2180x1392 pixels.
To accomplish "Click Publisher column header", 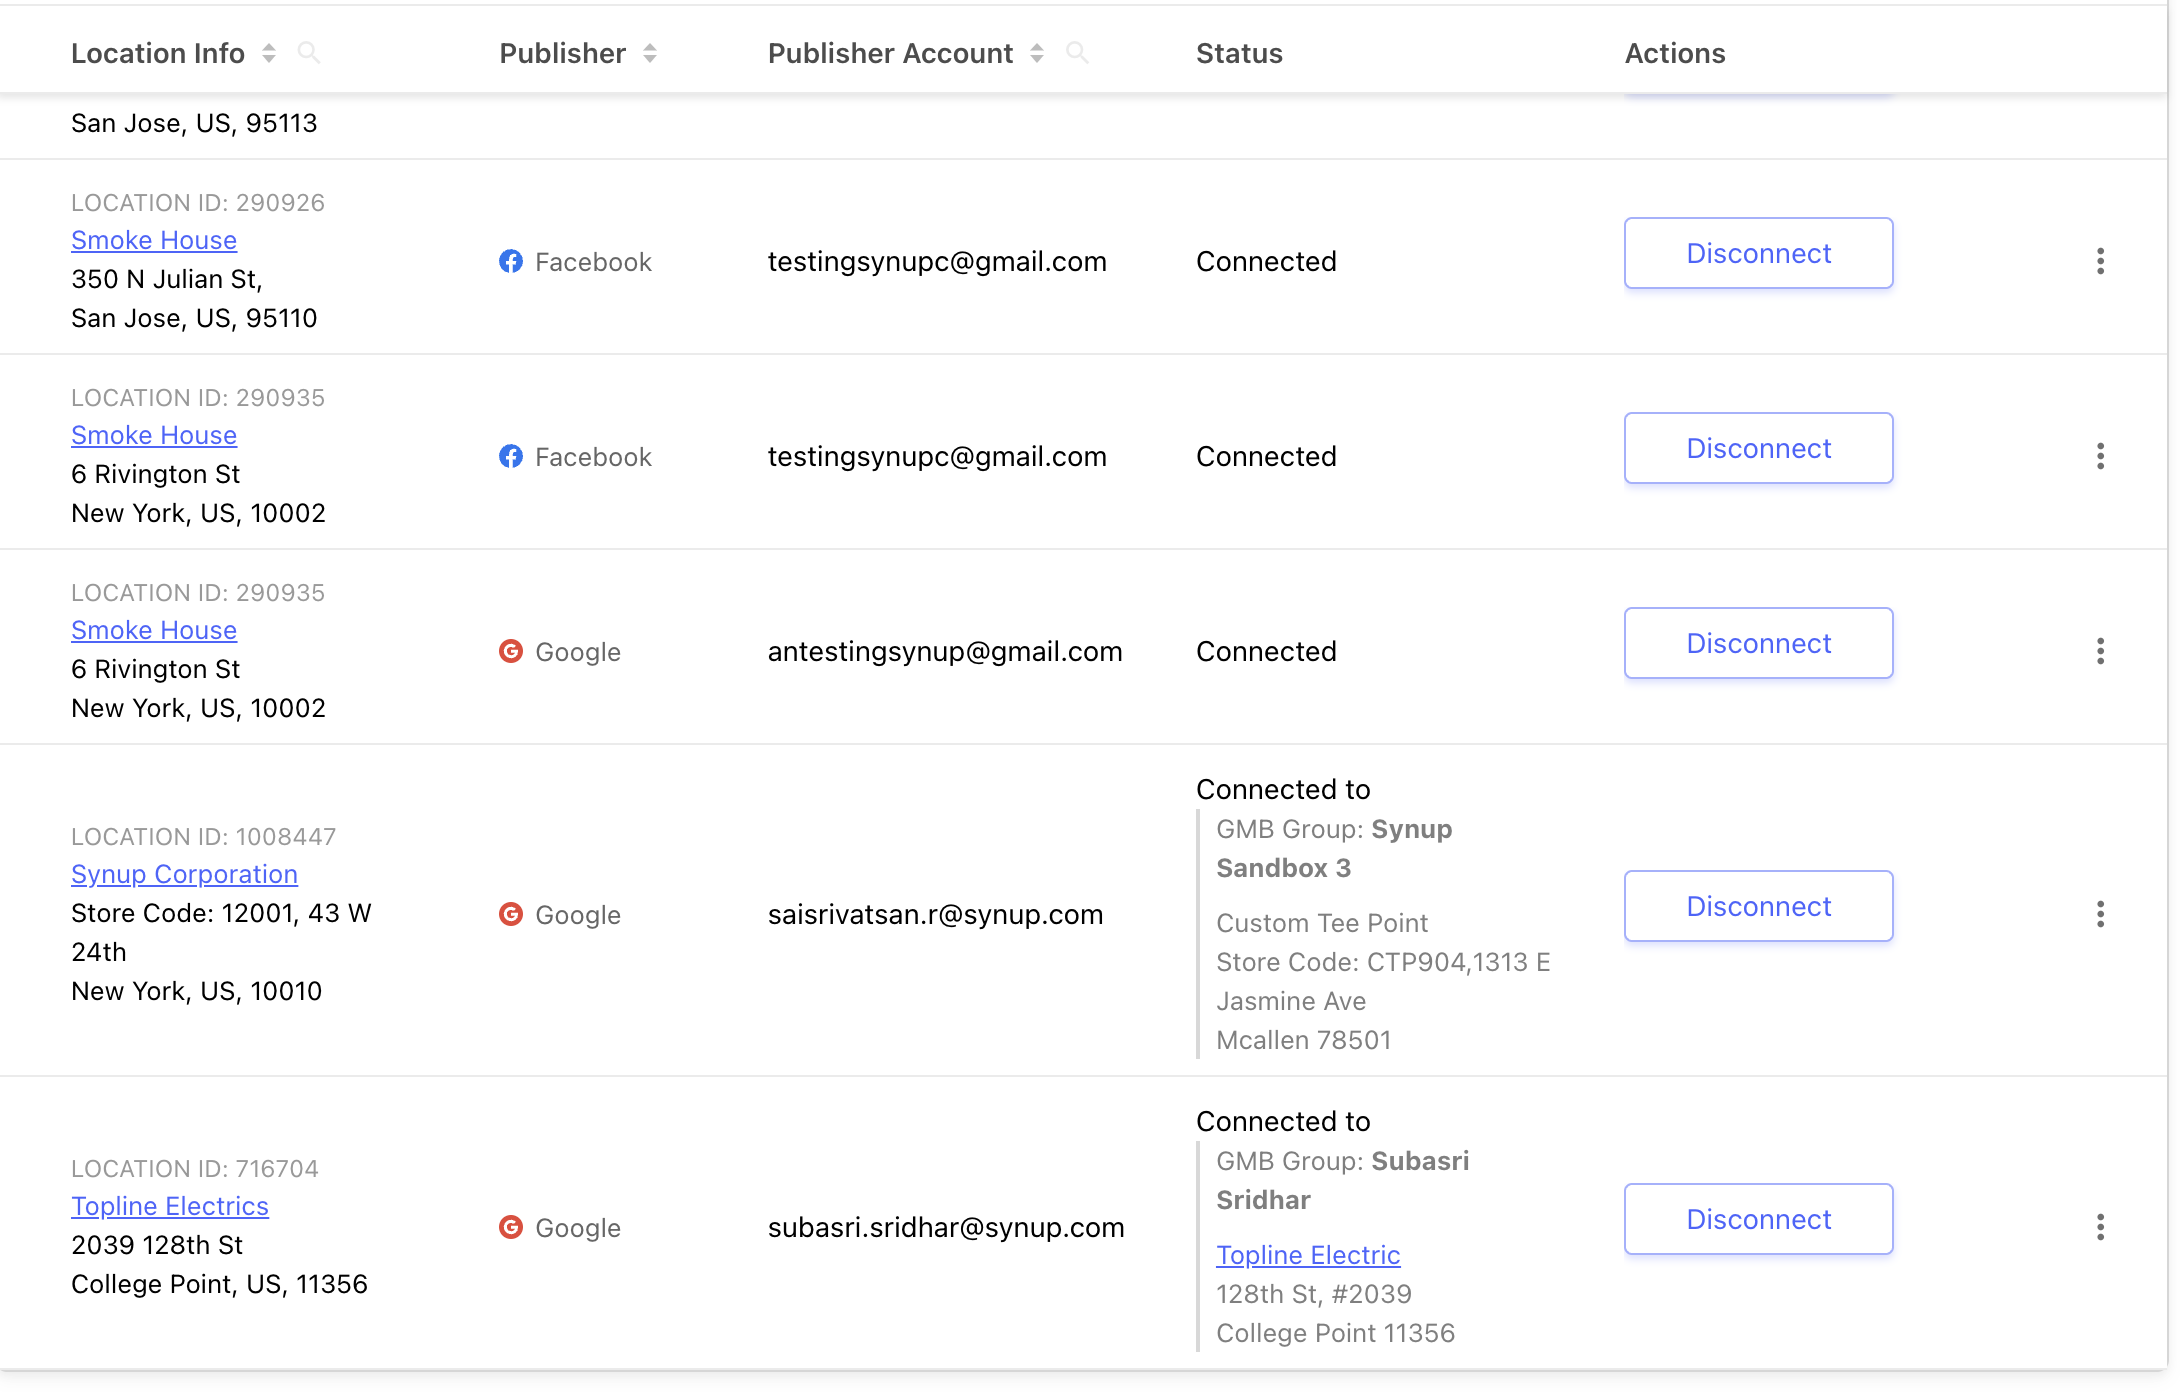I will [x=562, y=53].
